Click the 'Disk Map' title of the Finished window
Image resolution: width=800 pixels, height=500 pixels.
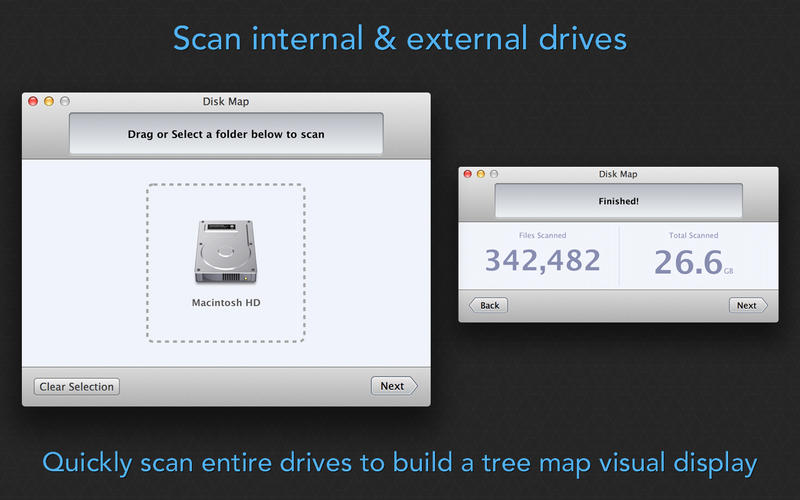click(618, 174)
